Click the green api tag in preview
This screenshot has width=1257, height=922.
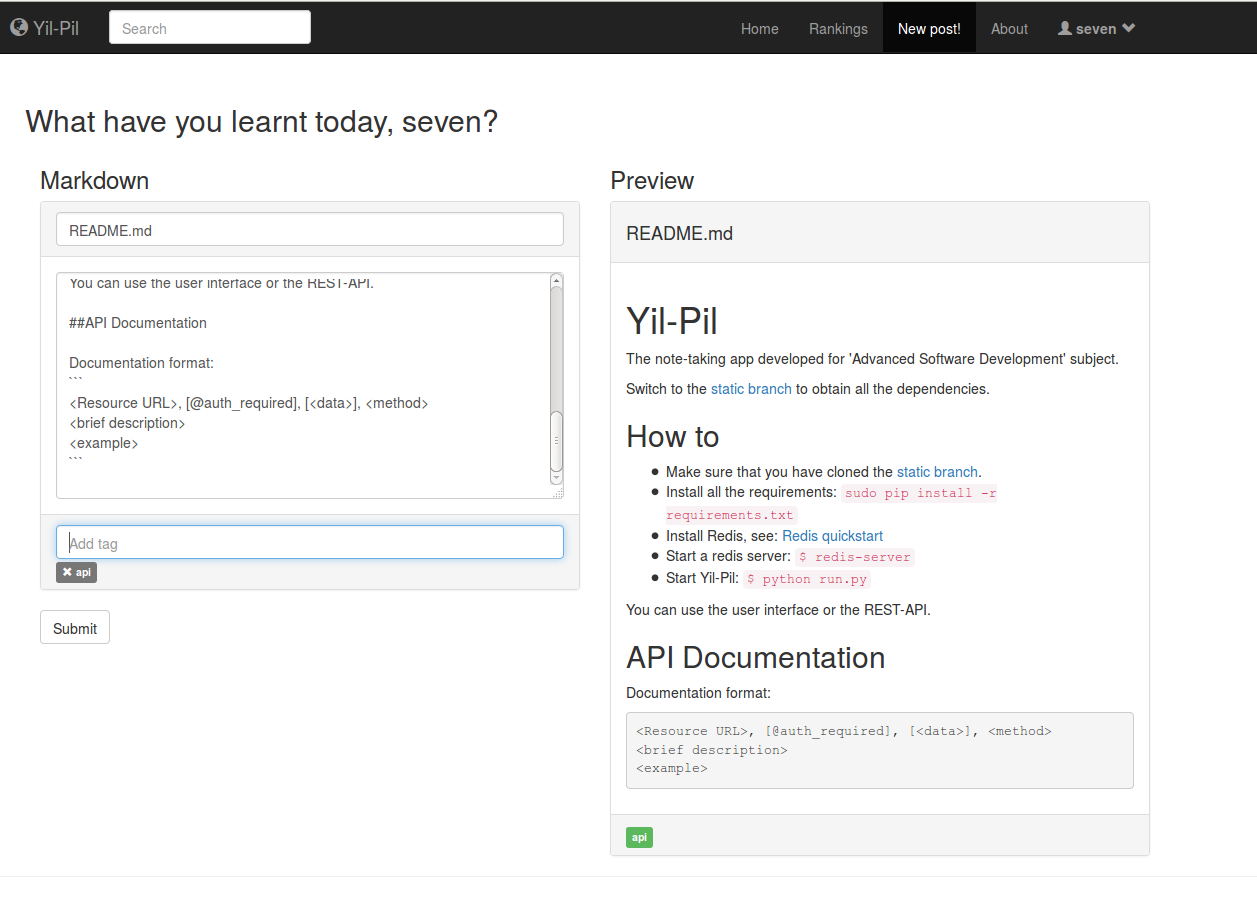click(x=639, y=837)
